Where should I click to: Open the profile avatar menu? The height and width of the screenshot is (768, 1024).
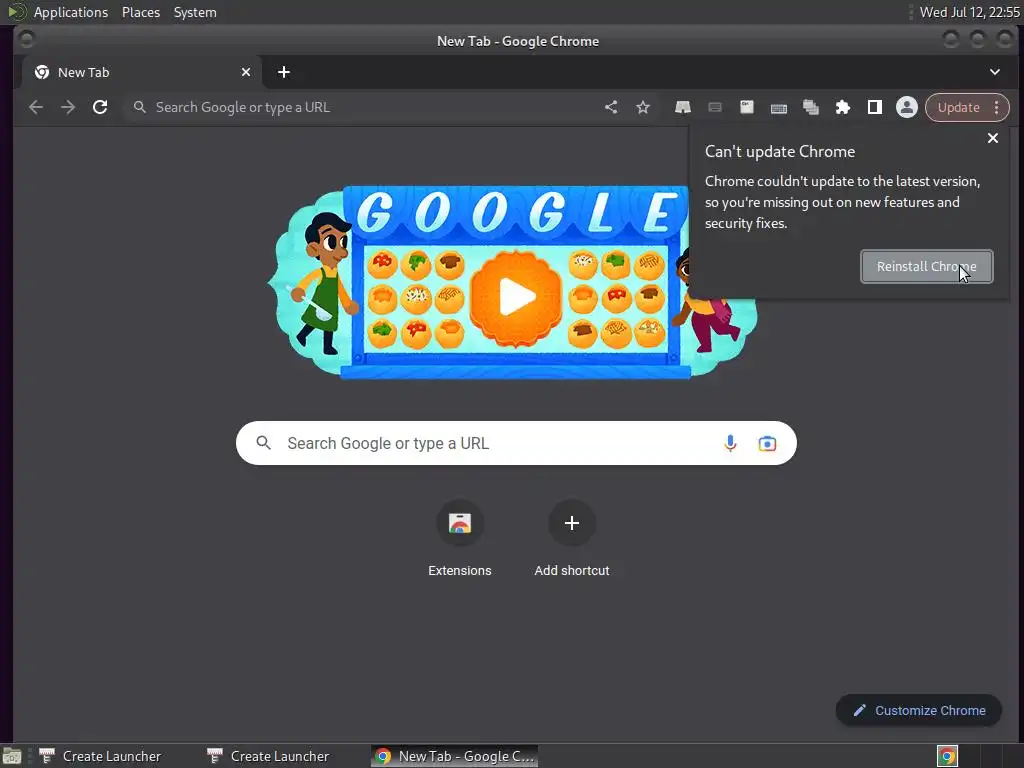906,107
